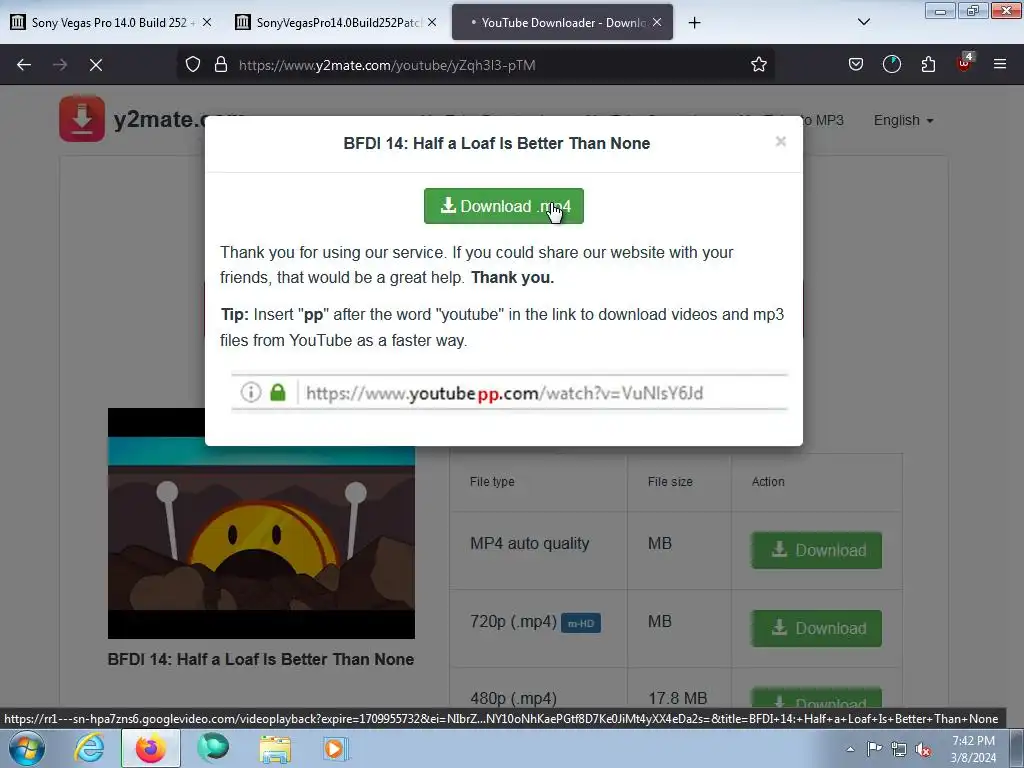Open a new browser tab
The width and height of the screenshot is (1024, 768).
click(694, 23)
